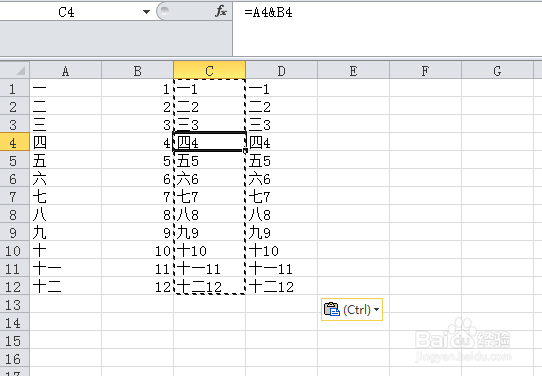Click cell C12 containing 十二12
542x376 pixels.
[x=209, y=286]
